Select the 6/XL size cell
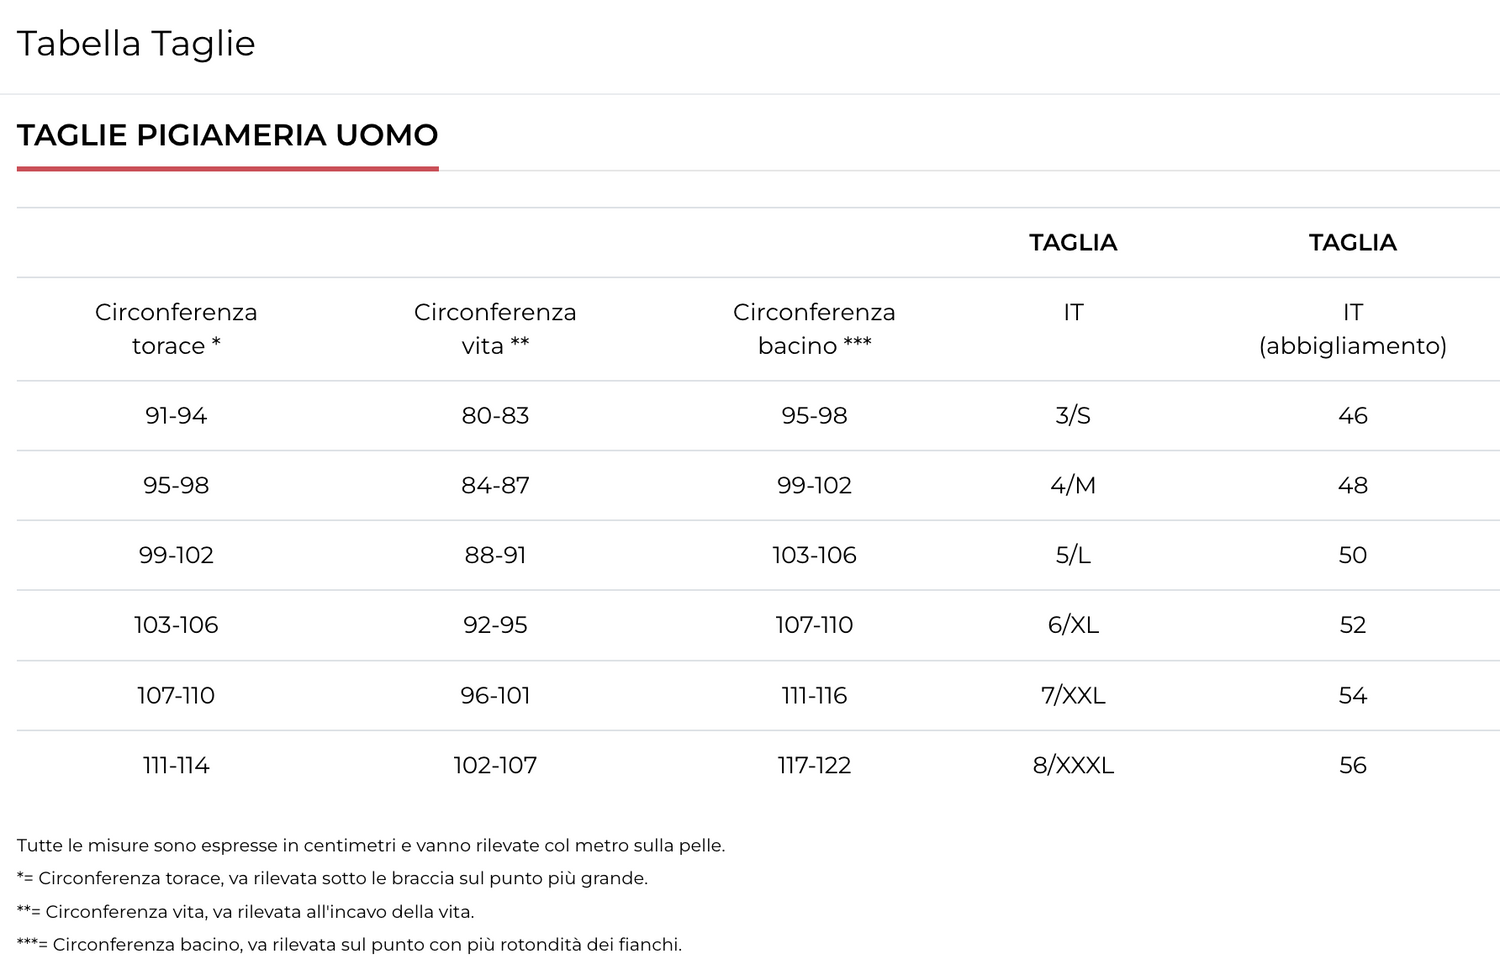 (x=1073, y=626)
